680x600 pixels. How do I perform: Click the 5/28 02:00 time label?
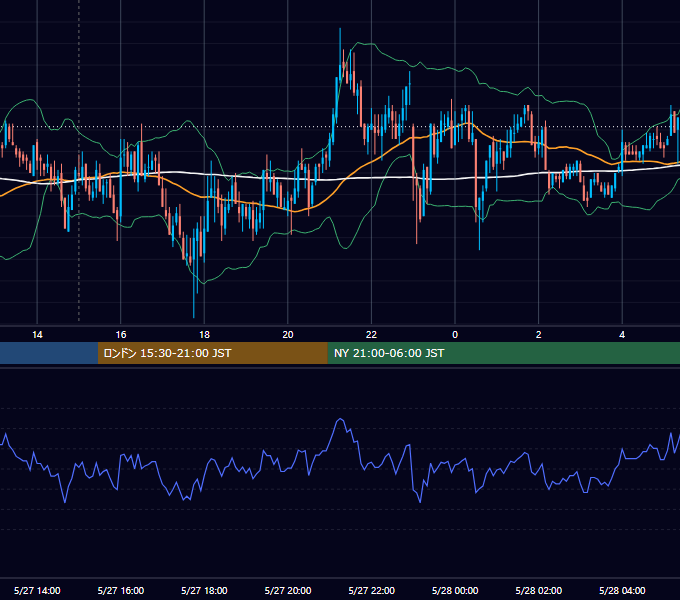click(539, 590)
